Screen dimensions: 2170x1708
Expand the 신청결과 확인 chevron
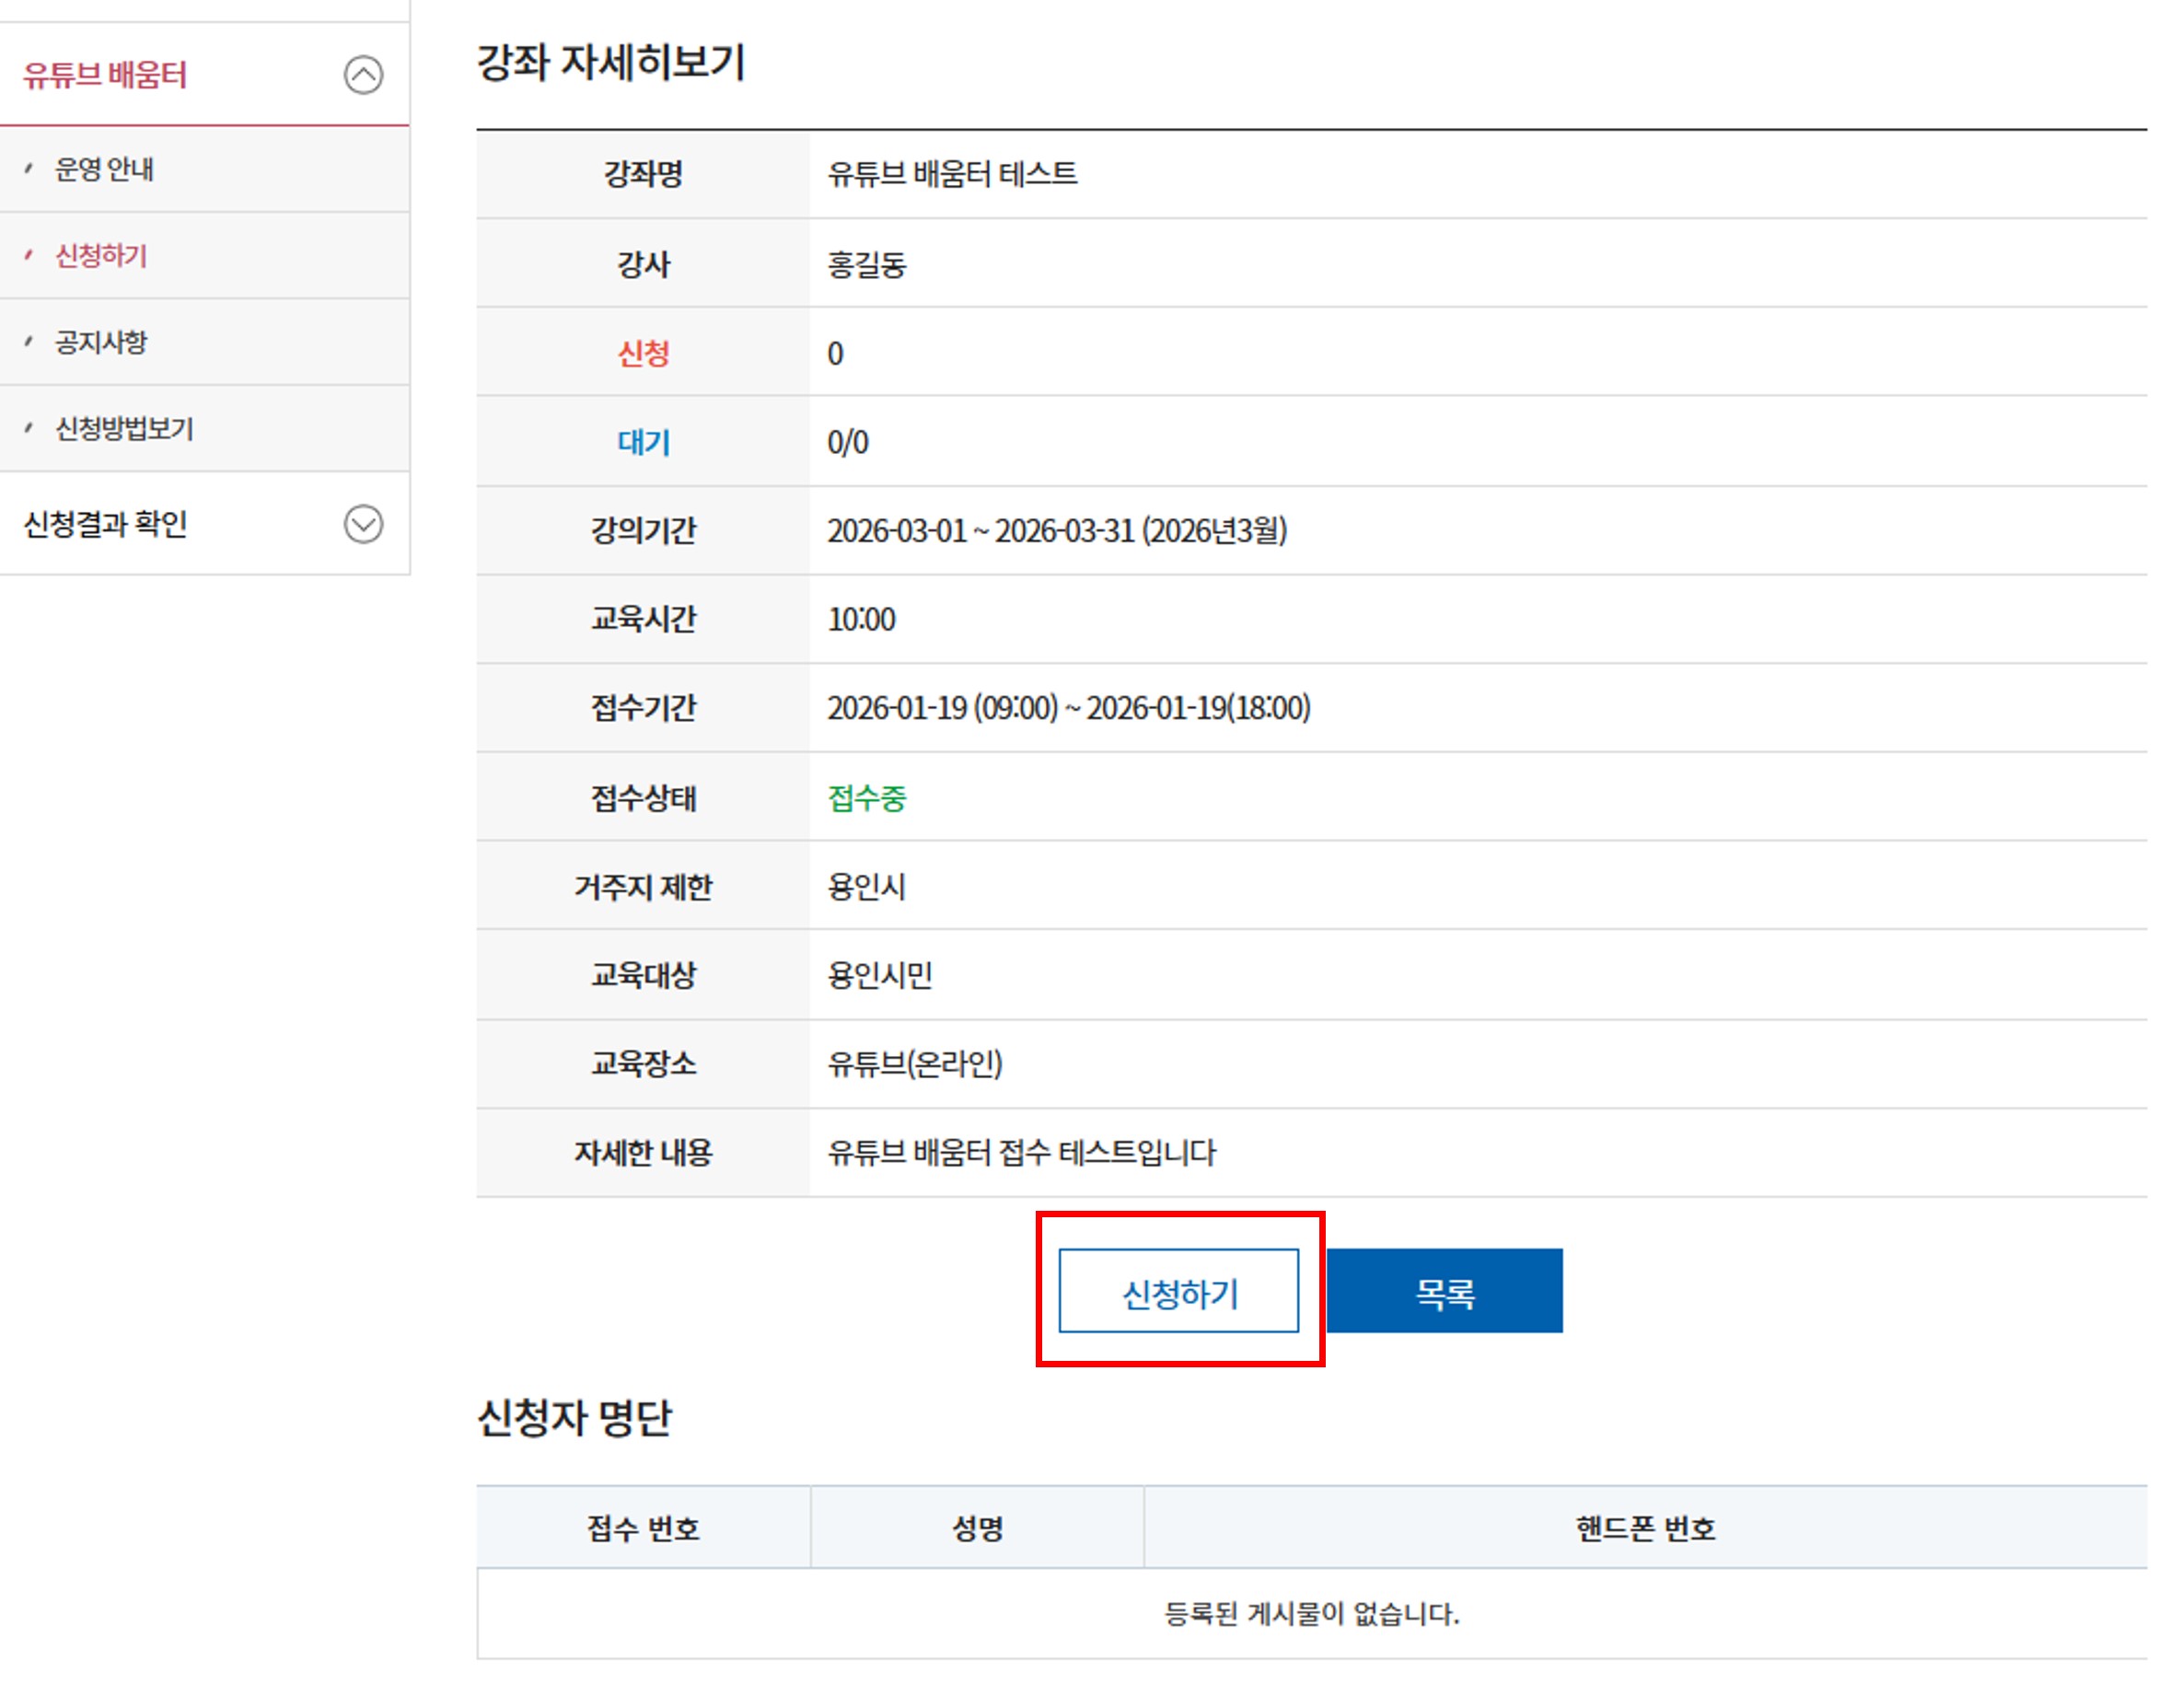coord(363,524)
